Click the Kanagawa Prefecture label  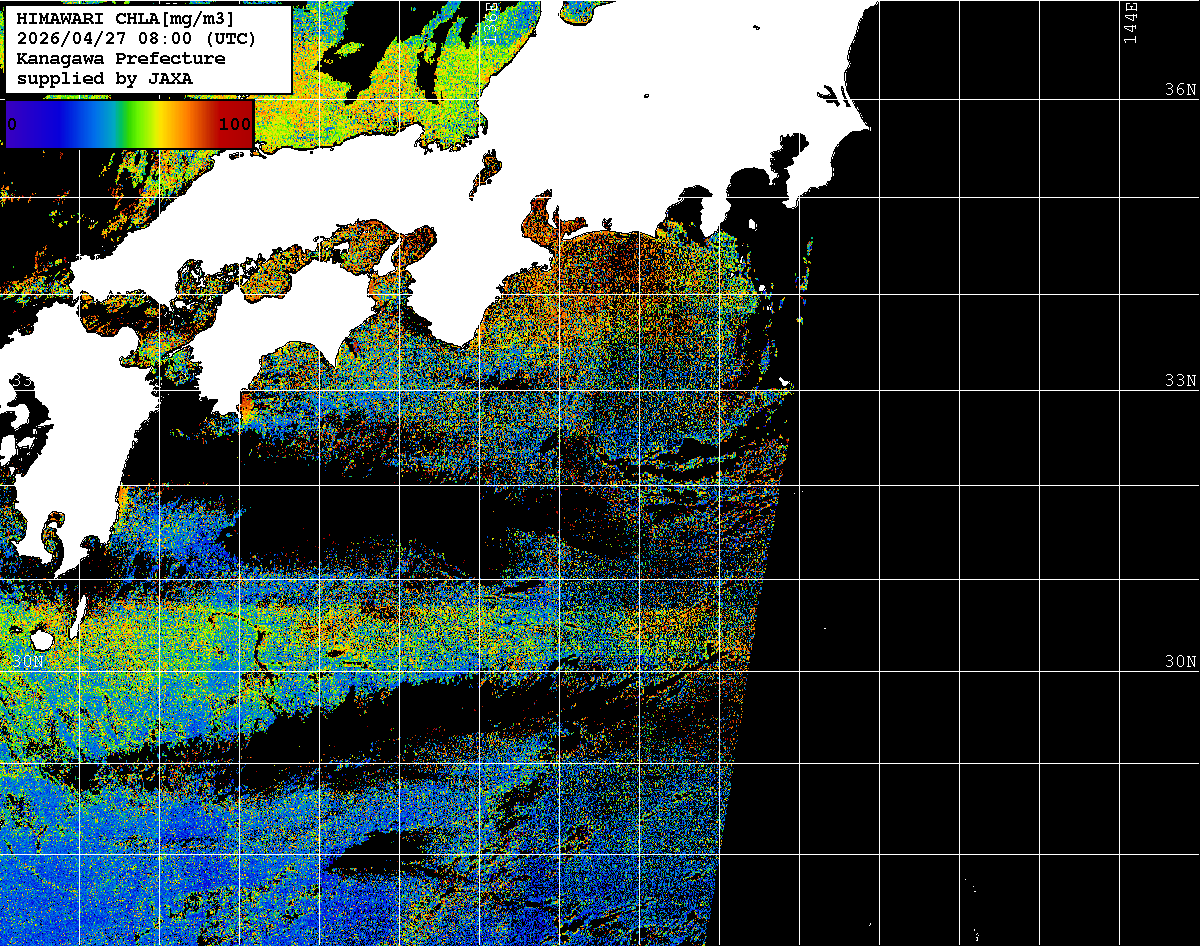click(x=120, y=58)
